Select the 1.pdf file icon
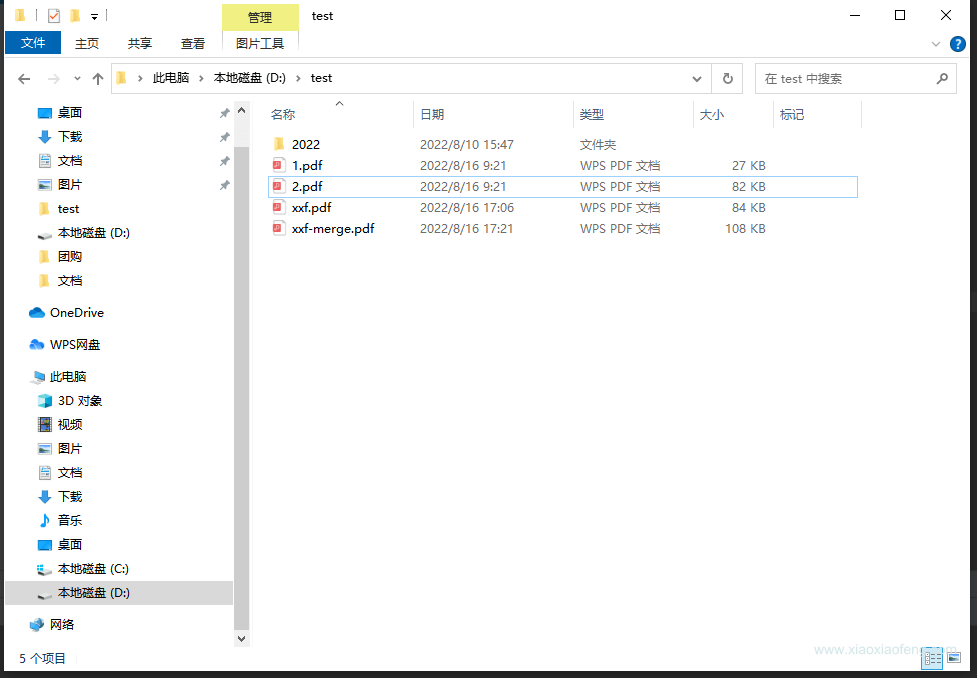This screenshot has height=678, width=977. click(279, 165)
